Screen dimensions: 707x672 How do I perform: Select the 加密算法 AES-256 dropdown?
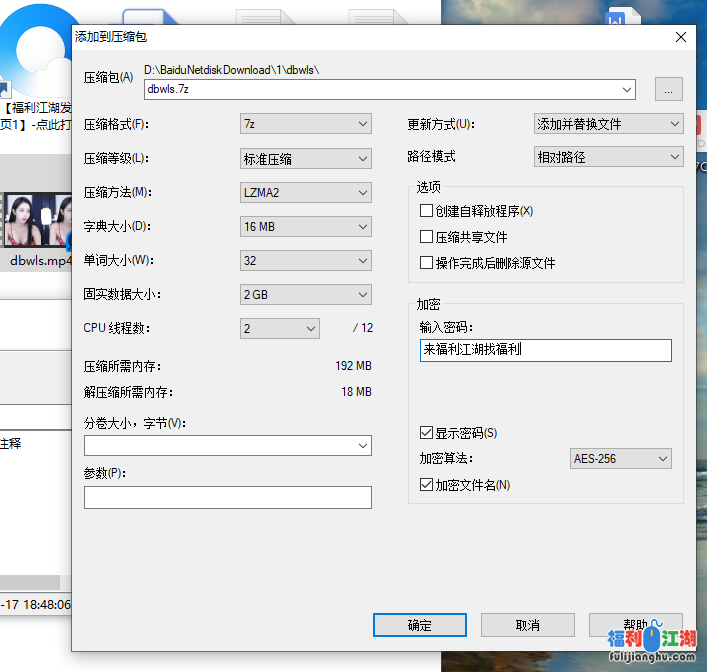click(x=620, y=459)
